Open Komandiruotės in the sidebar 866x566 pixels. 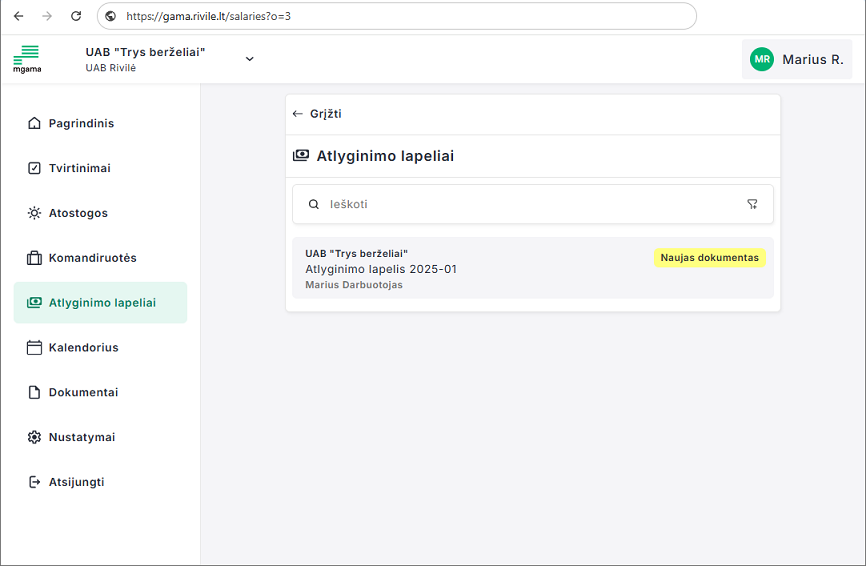click(92, 258)
